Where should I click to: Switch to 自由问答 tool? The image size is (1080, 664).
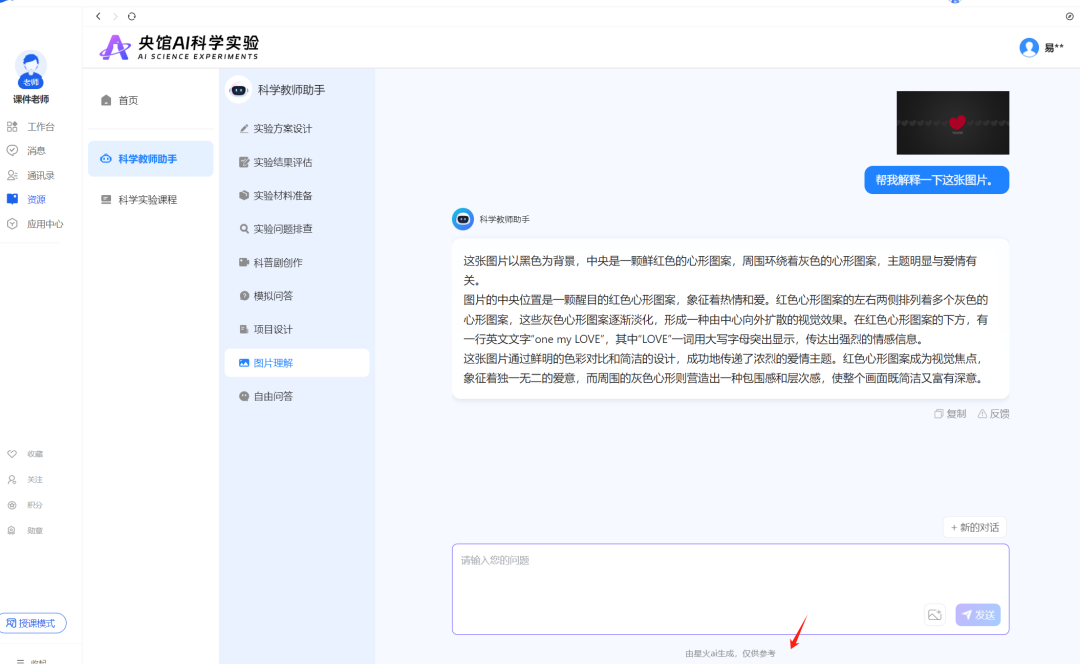click(x=272, y=396)
